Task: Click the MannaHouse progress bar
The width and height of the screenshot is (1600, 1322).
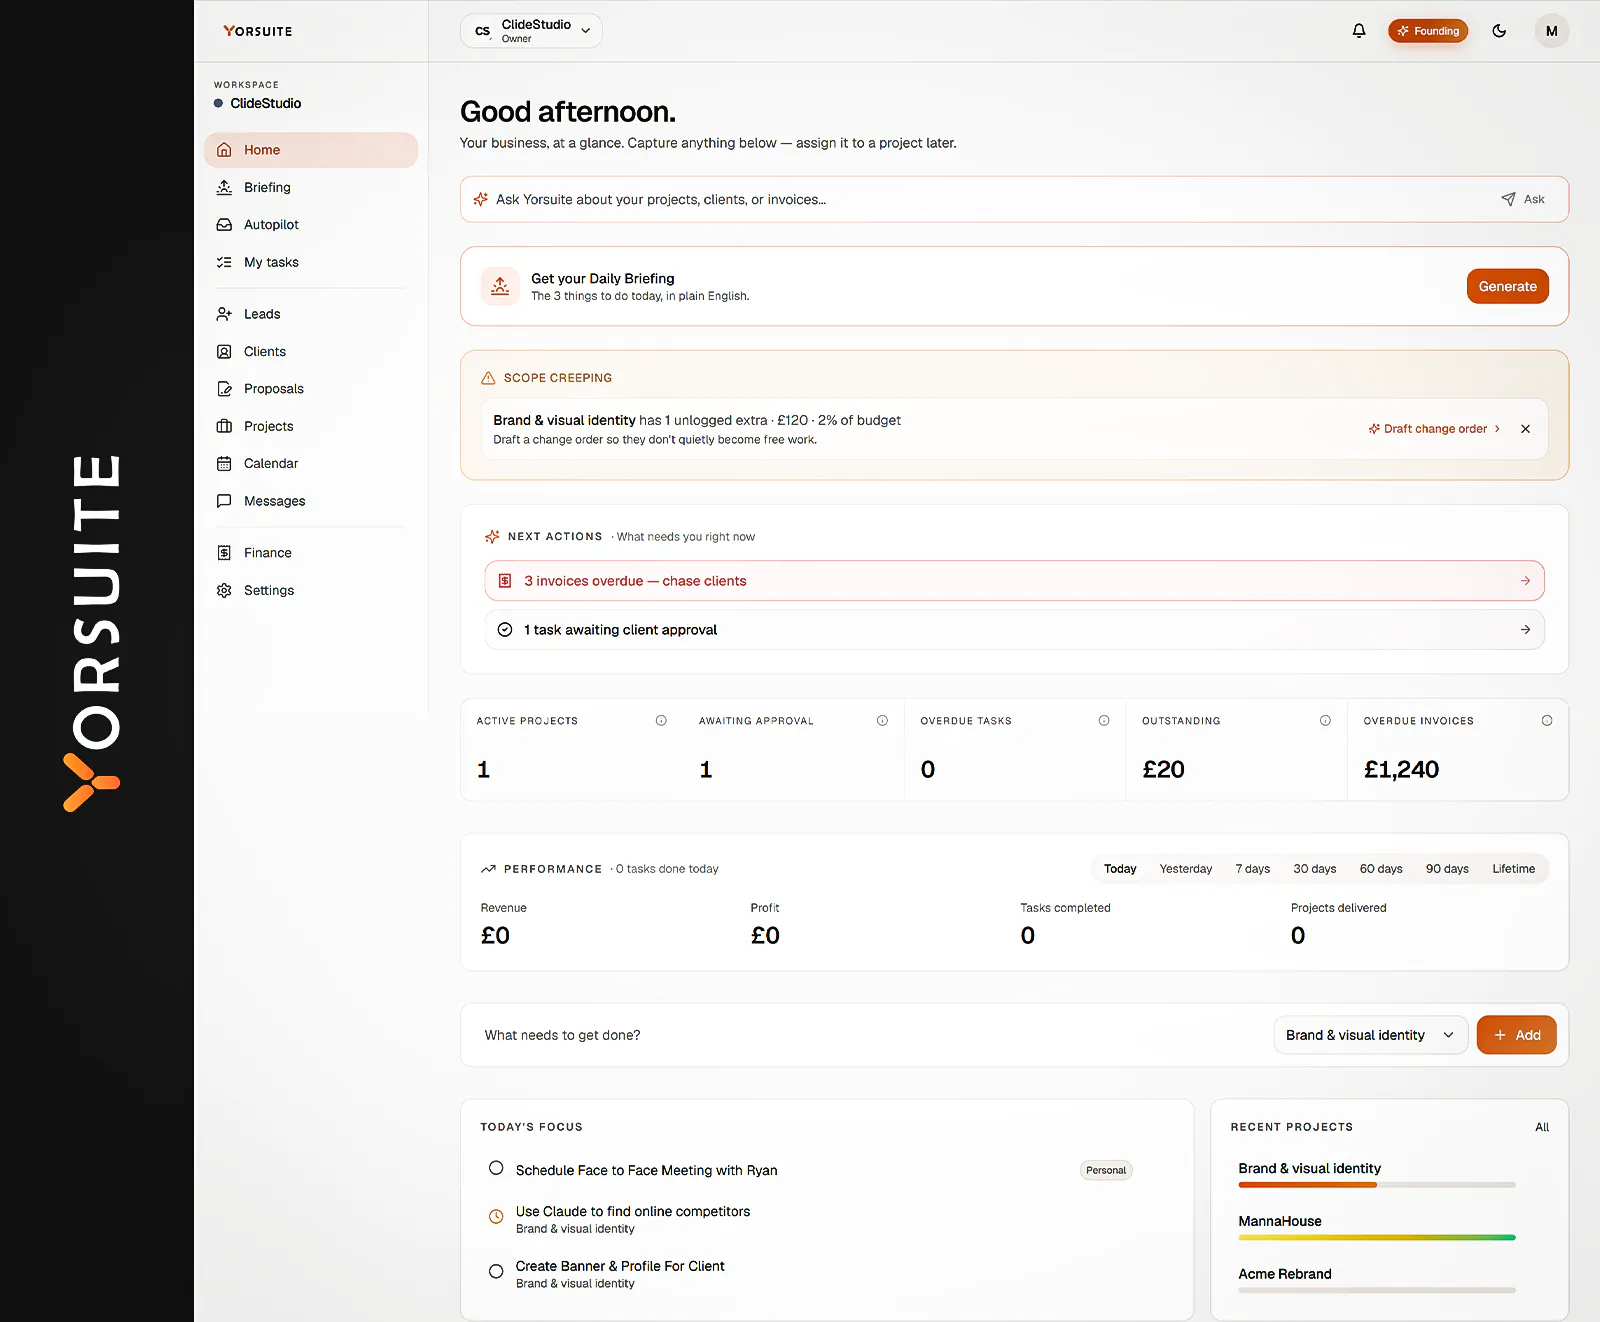Action: coord(1377,1238)
